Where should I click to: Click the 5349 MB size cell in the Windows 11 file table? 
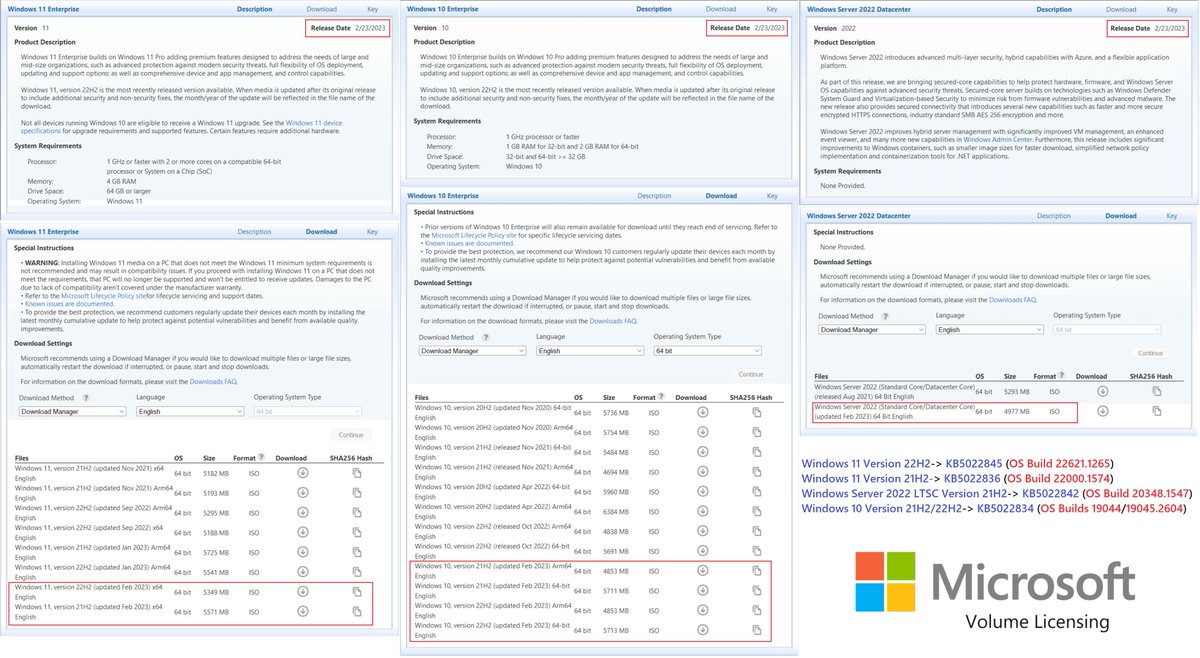tap(216, 592)
